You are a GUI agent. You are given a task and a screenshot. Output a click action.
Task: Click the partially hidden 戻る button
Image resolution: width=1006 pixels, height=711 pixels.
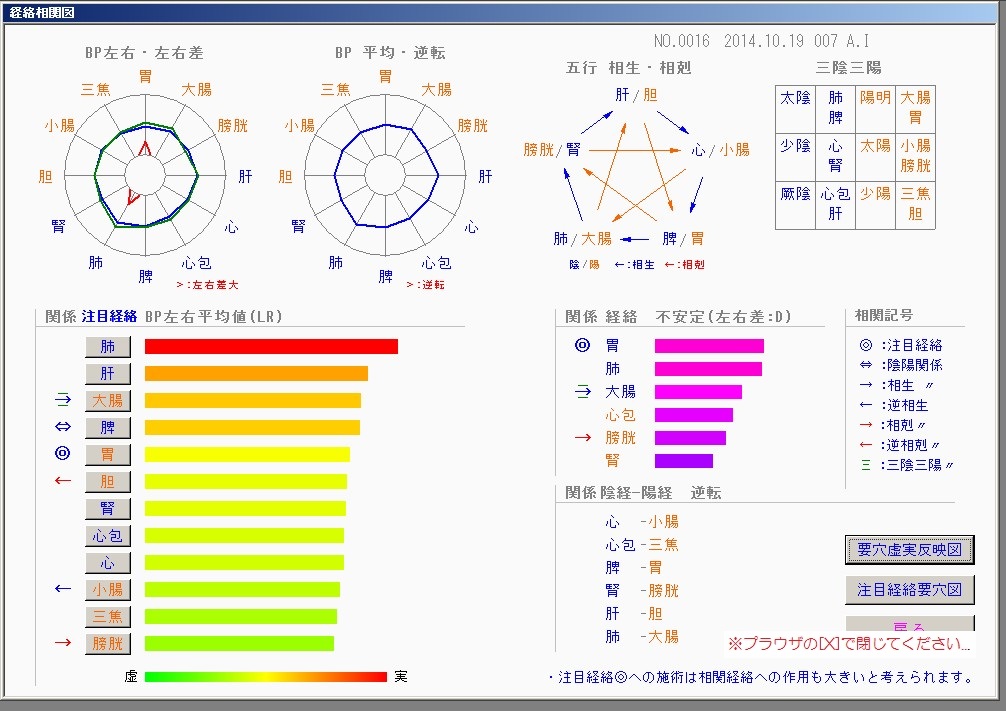tap(909, 626)
